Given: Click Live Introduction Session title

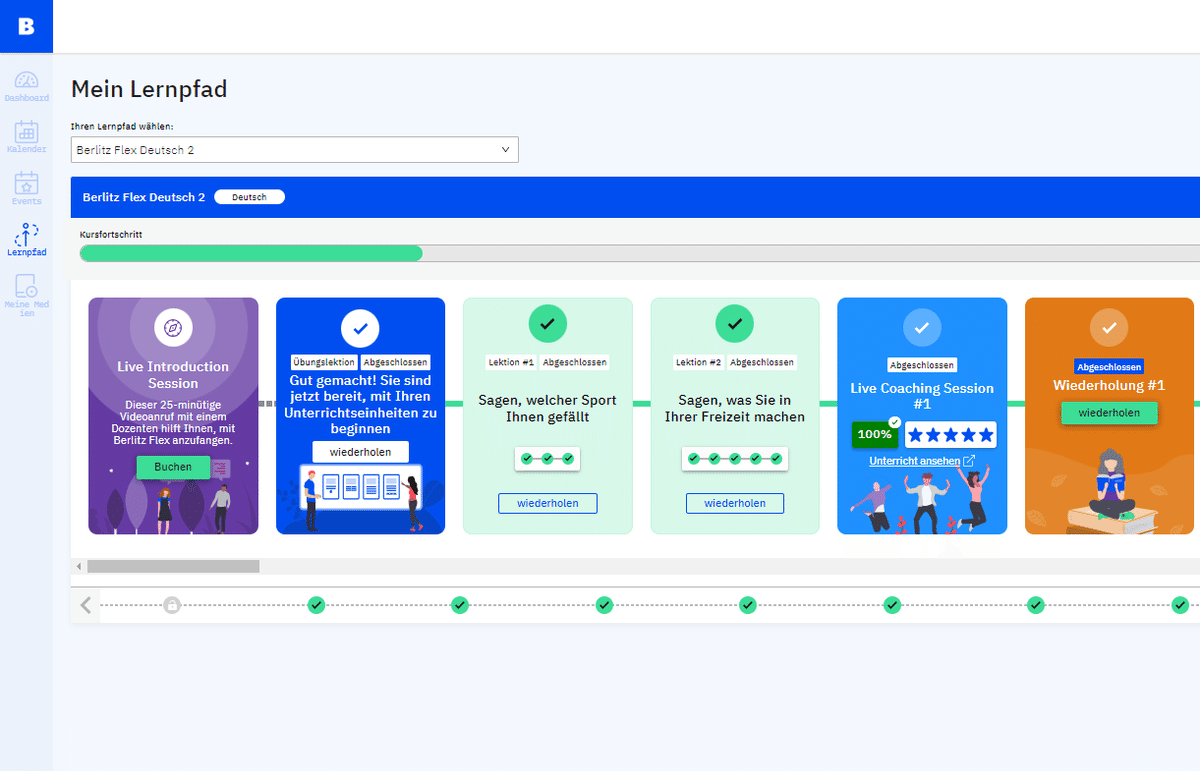Looking at the screenshot, I should click(x=173, y=375).
